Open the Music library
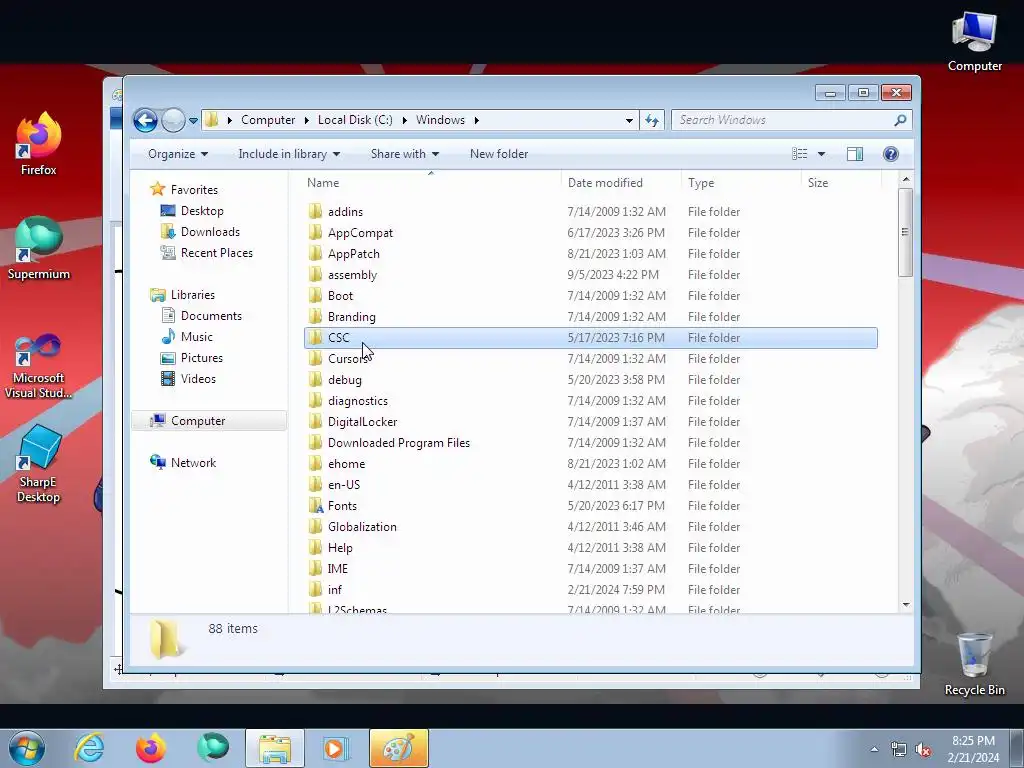This screenshot has width=1024, height=768. pyautogui.click(x=197, y=336)
